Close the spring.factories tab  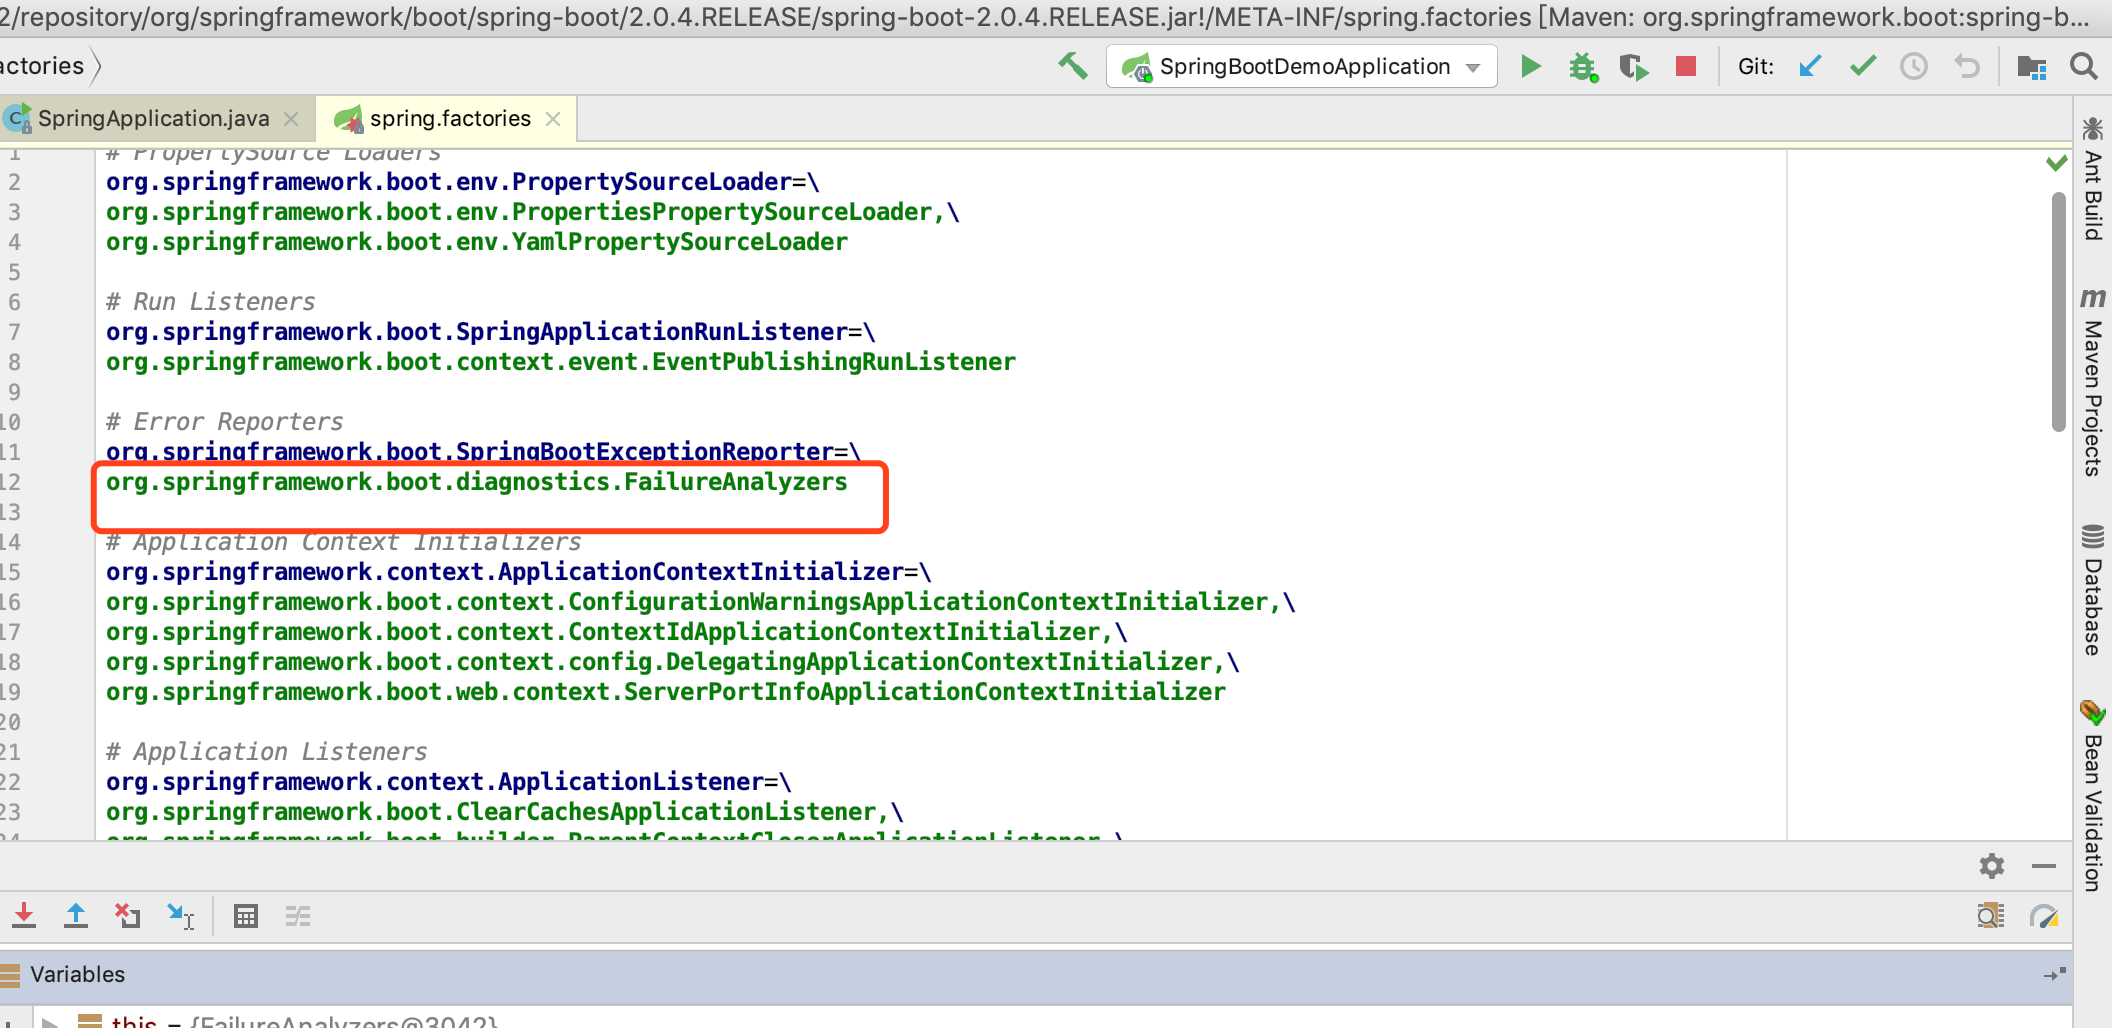[x=553, y=119]
